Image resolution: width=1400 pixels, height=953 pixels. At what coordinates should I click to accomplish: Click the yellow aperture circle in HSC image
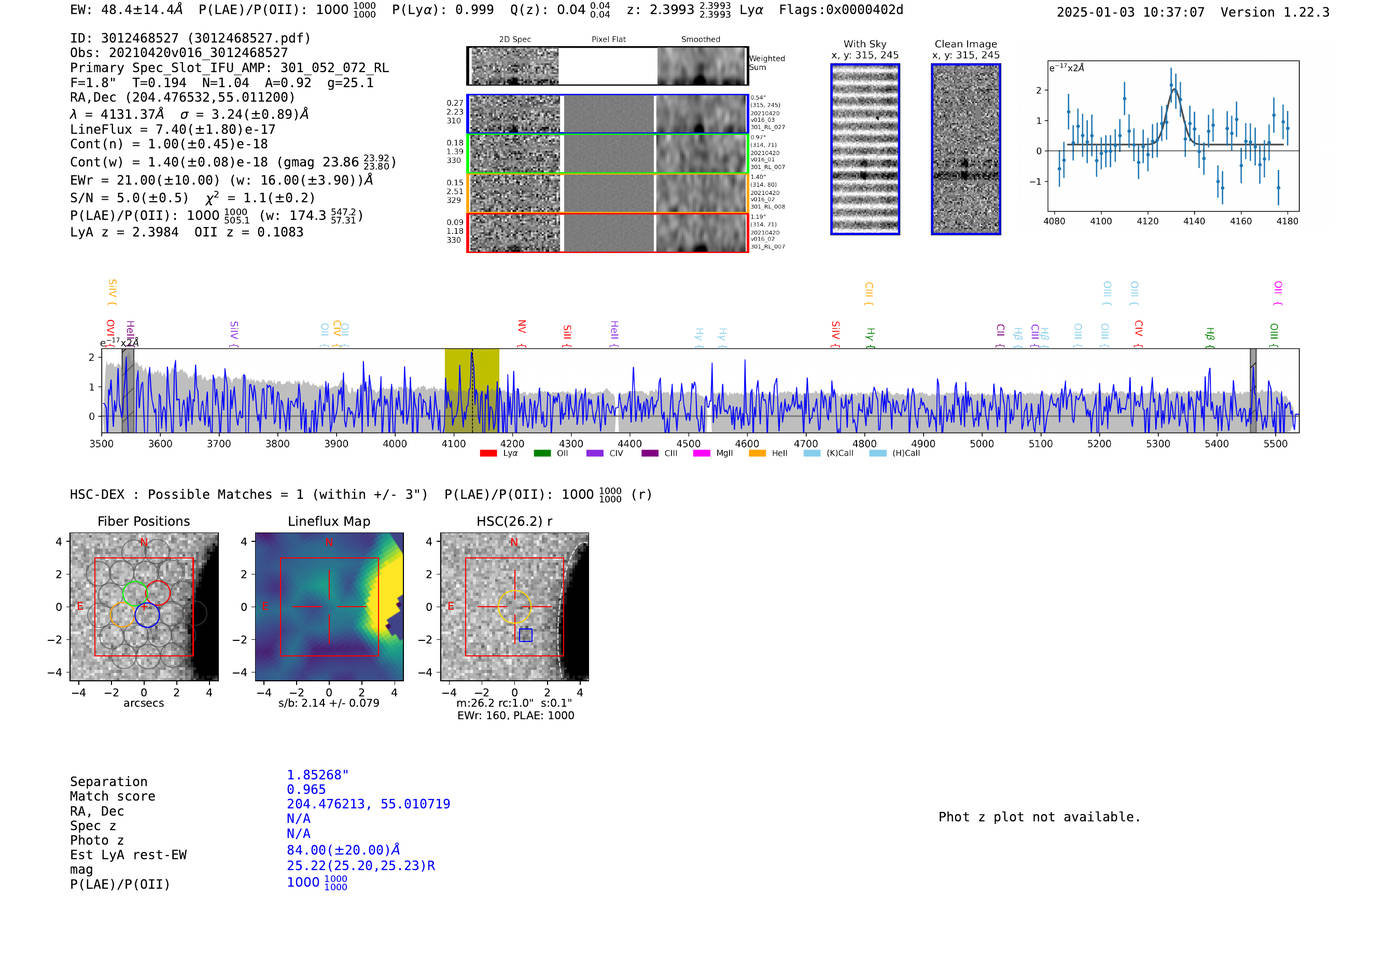514,607
